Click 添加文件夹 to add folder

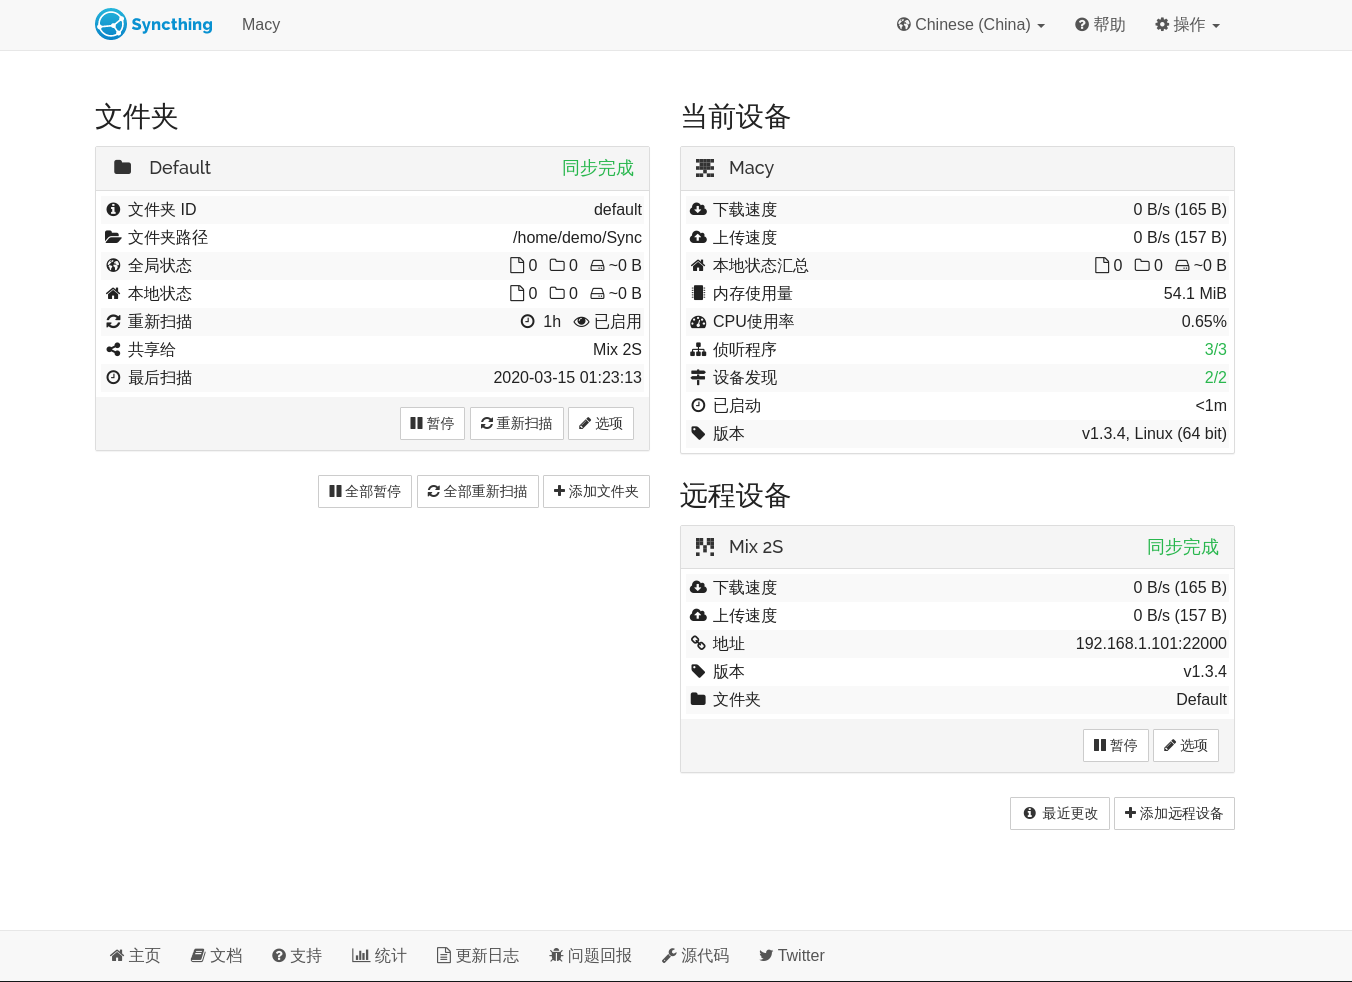pos(596,491)
